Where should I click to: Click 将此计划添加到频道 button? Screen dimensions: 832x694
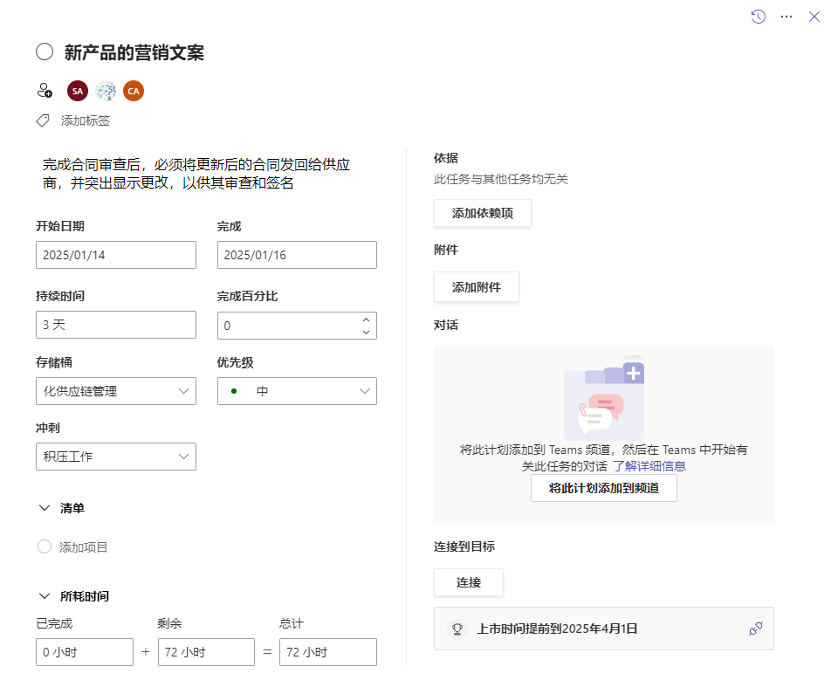(x=604, y=488)
